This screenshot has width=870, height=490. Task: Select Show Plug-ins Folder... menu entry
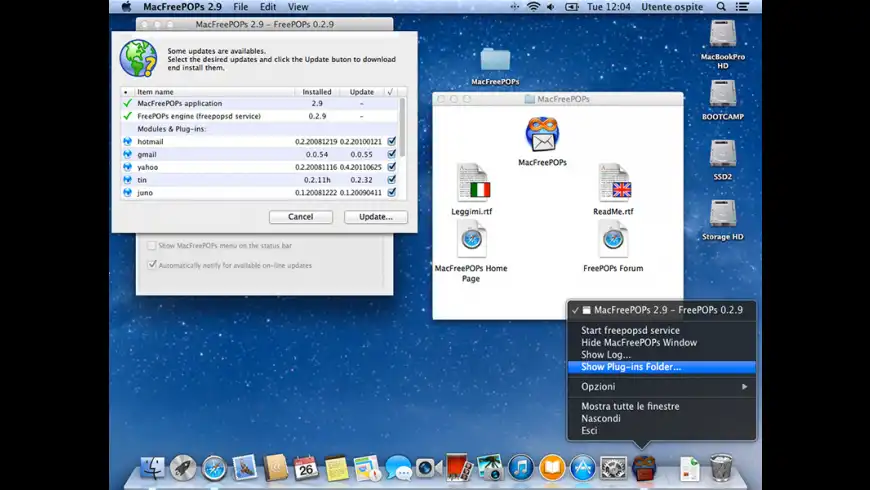click(x=661, y=367)
